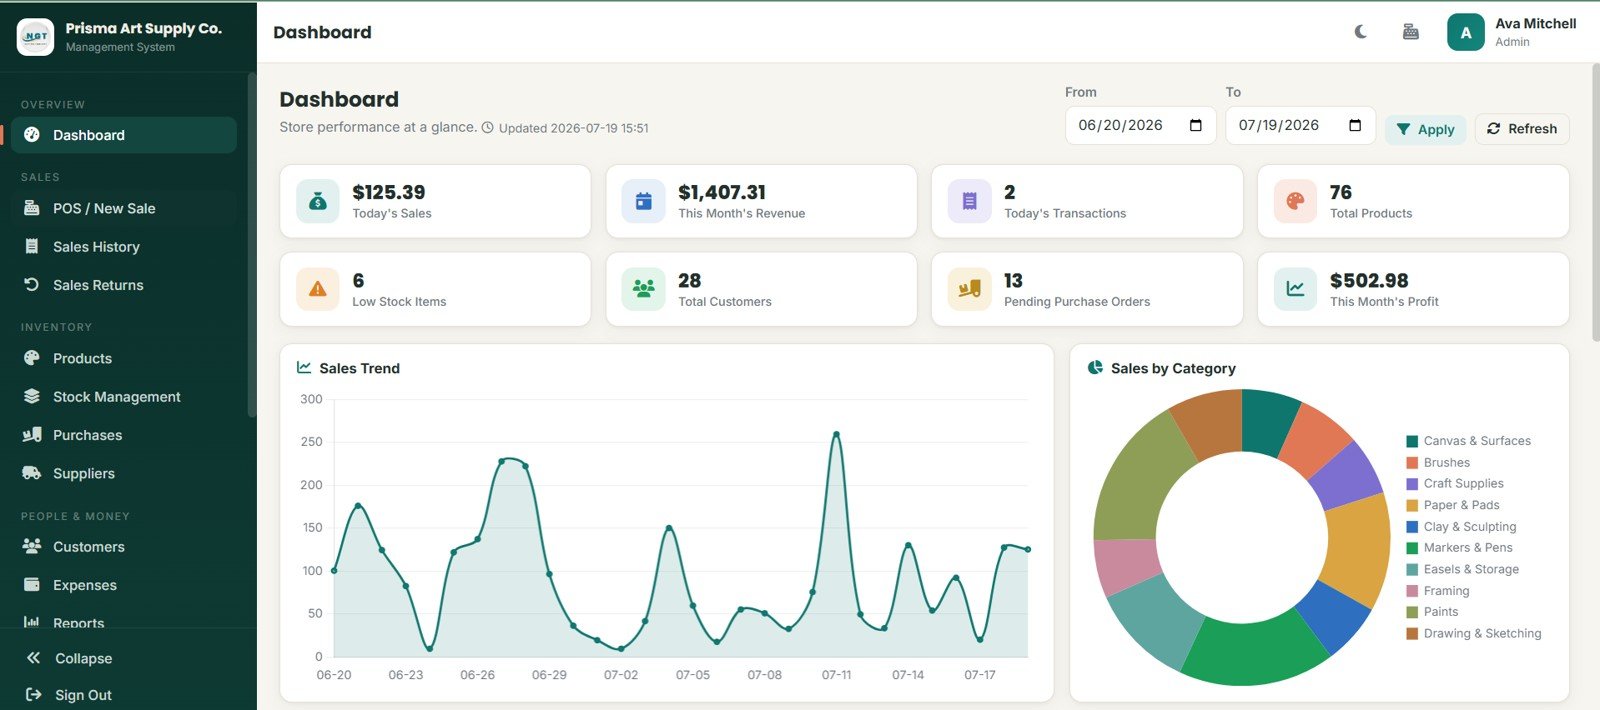Viewport: 1600px width, 710px height.
Task: Click the $125.39 Today's Sales value
Action: [x=389, y=192]
